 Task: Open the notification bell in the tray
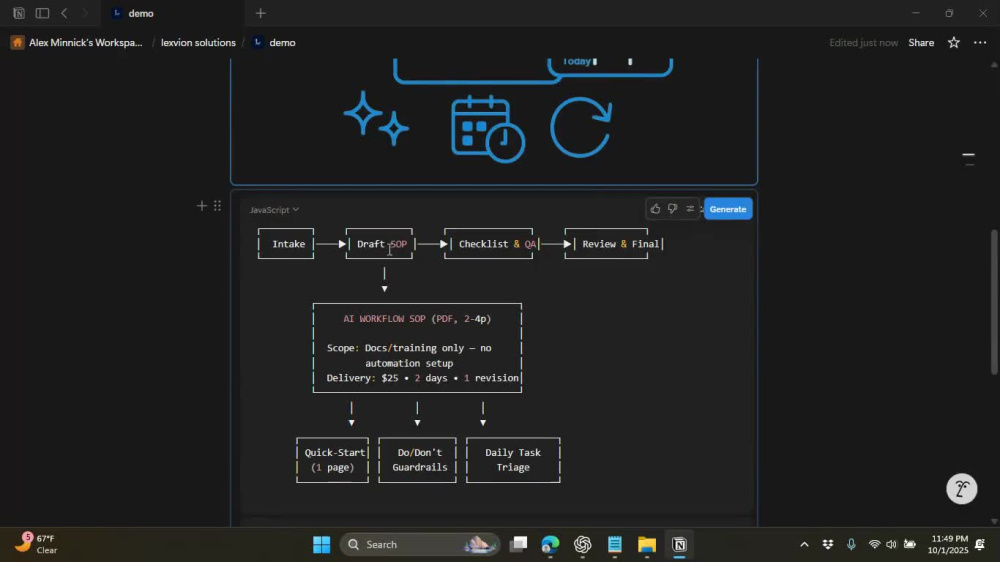(x=980, y=544)
